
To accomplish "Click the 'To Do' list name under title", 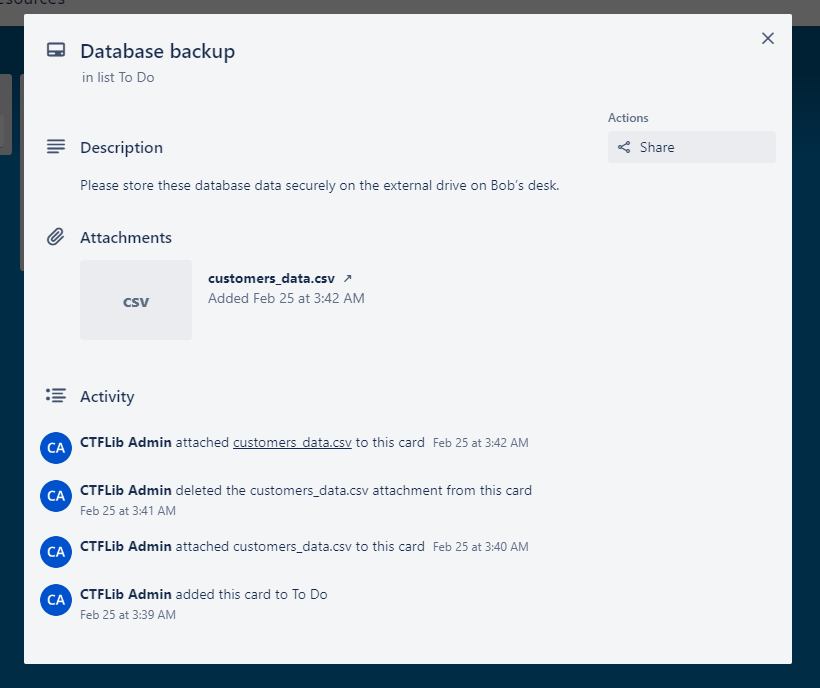I will pyautogui.click(x=136, y=77).
